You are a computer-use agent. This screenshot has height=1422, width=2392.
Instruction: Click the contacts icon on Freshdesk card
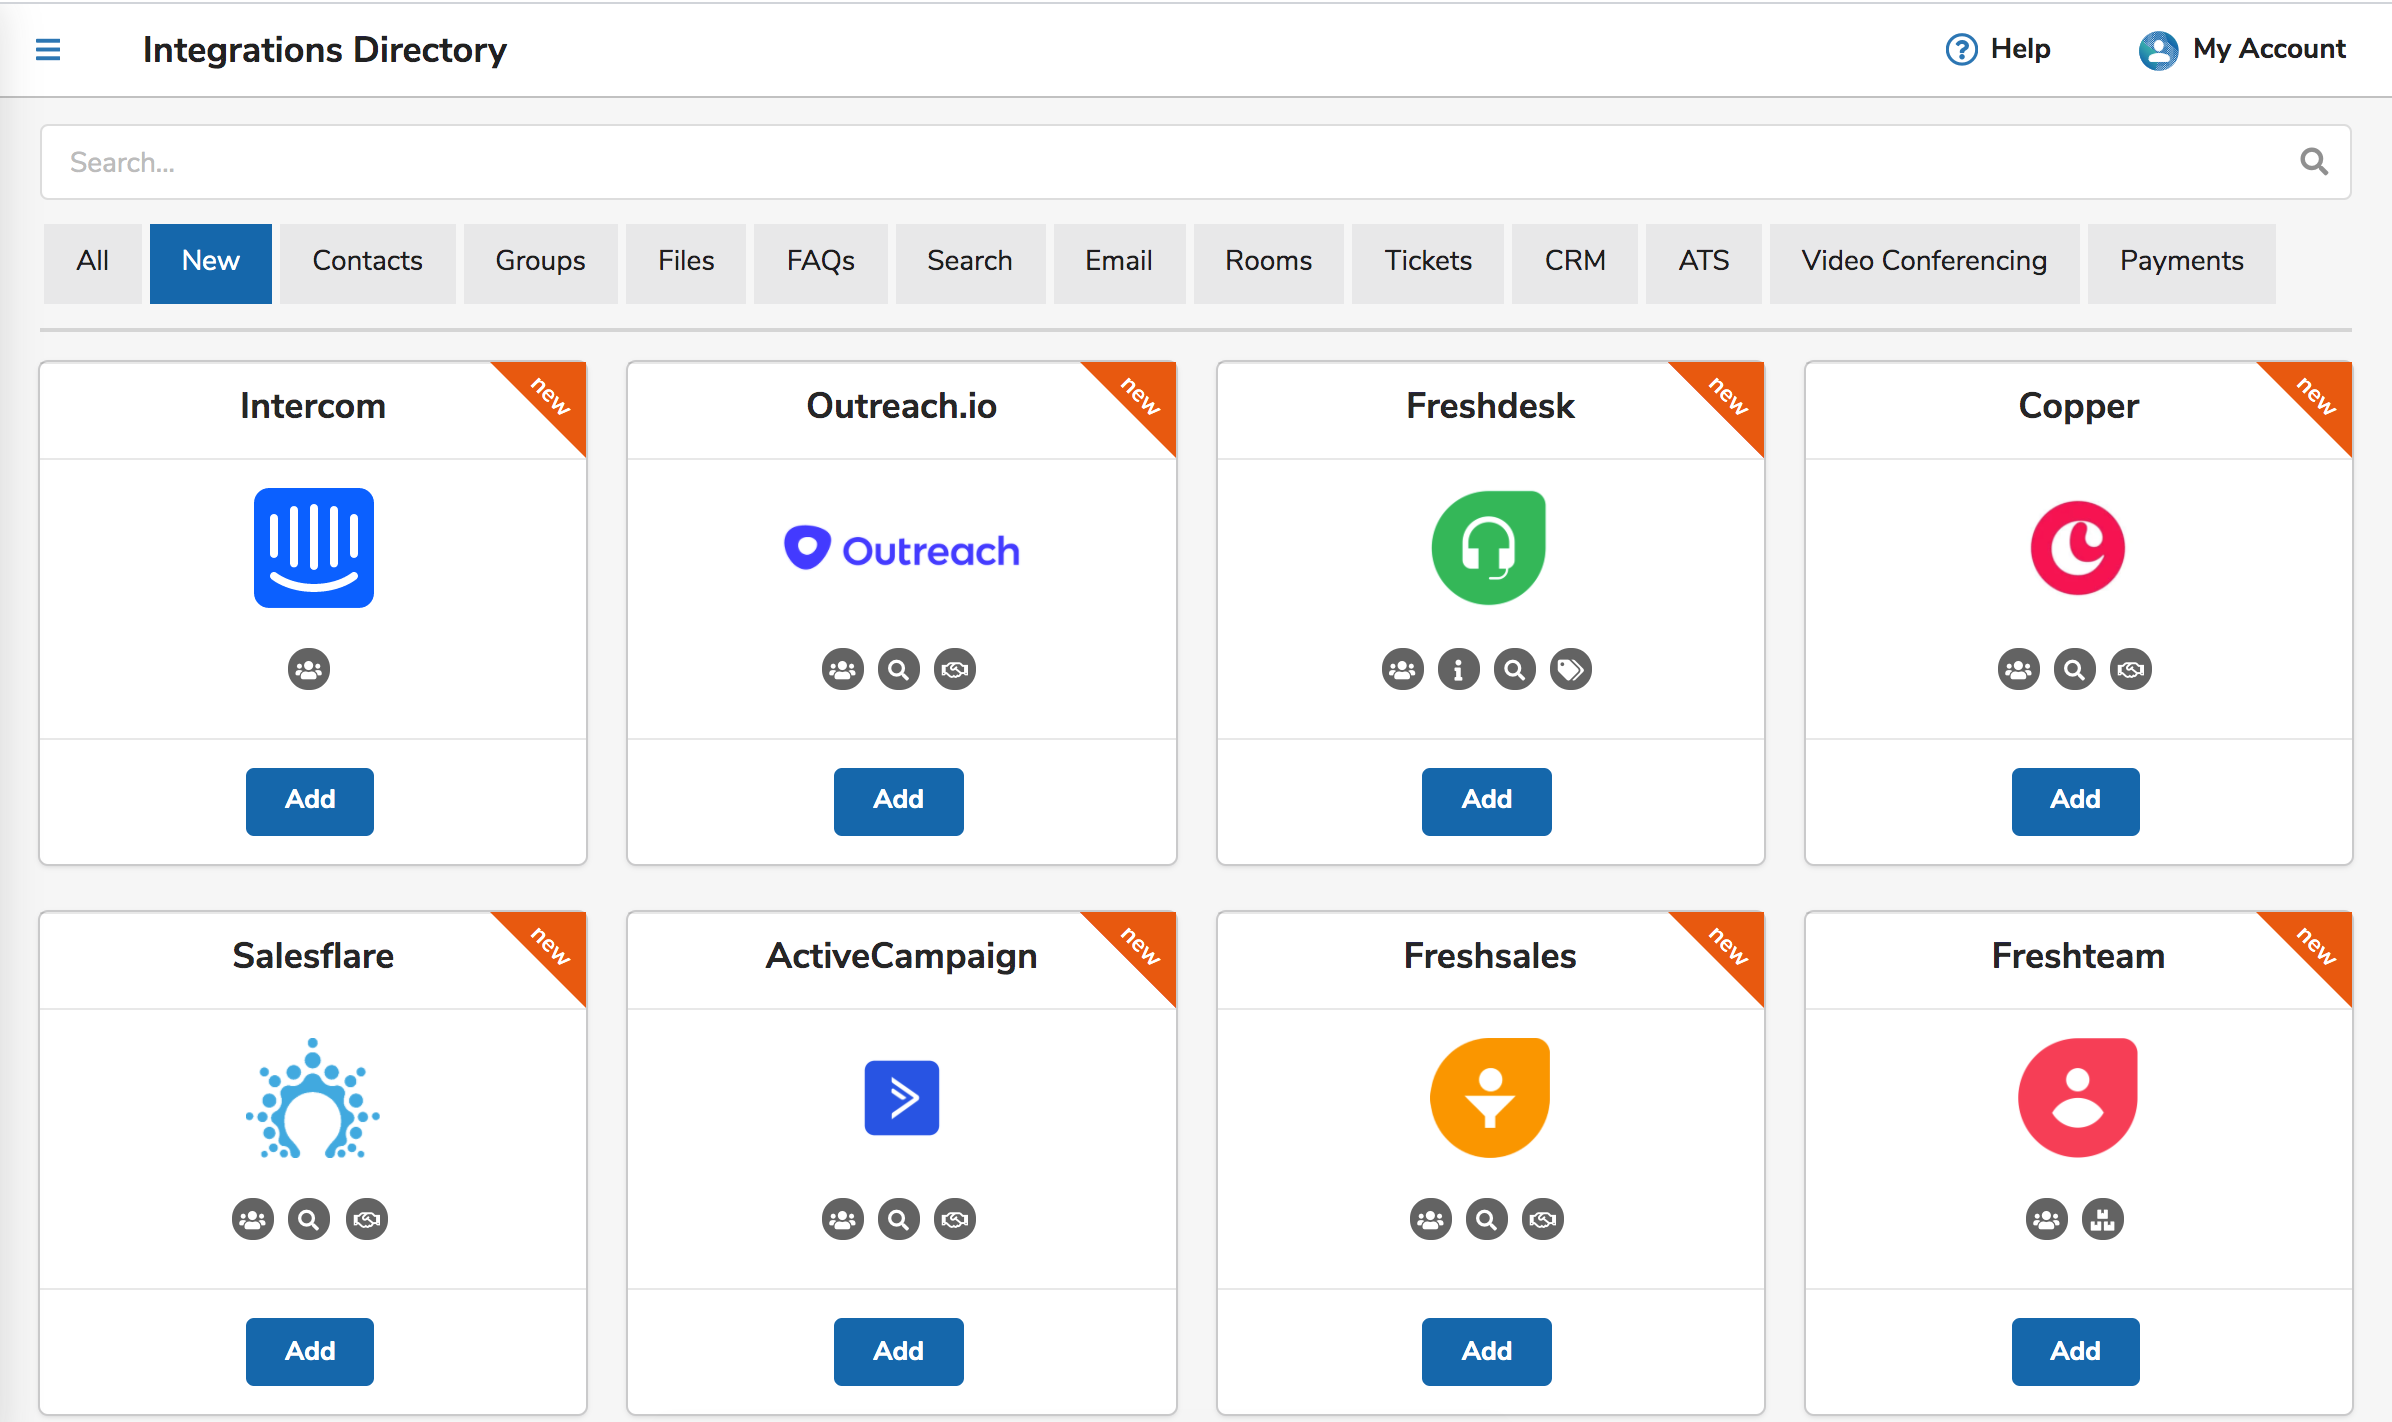pyautogui.click(x=1403, y=669)
